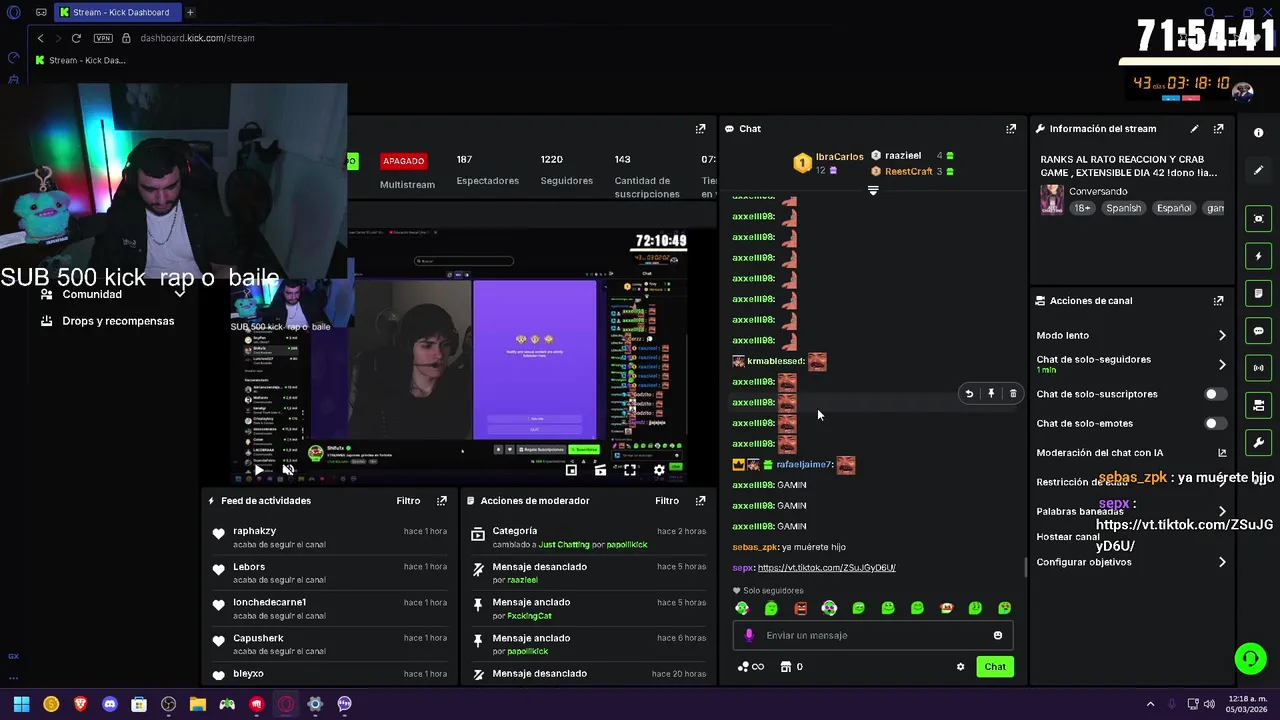Collapse the chat leaderboard arrow

pos(873,190)
